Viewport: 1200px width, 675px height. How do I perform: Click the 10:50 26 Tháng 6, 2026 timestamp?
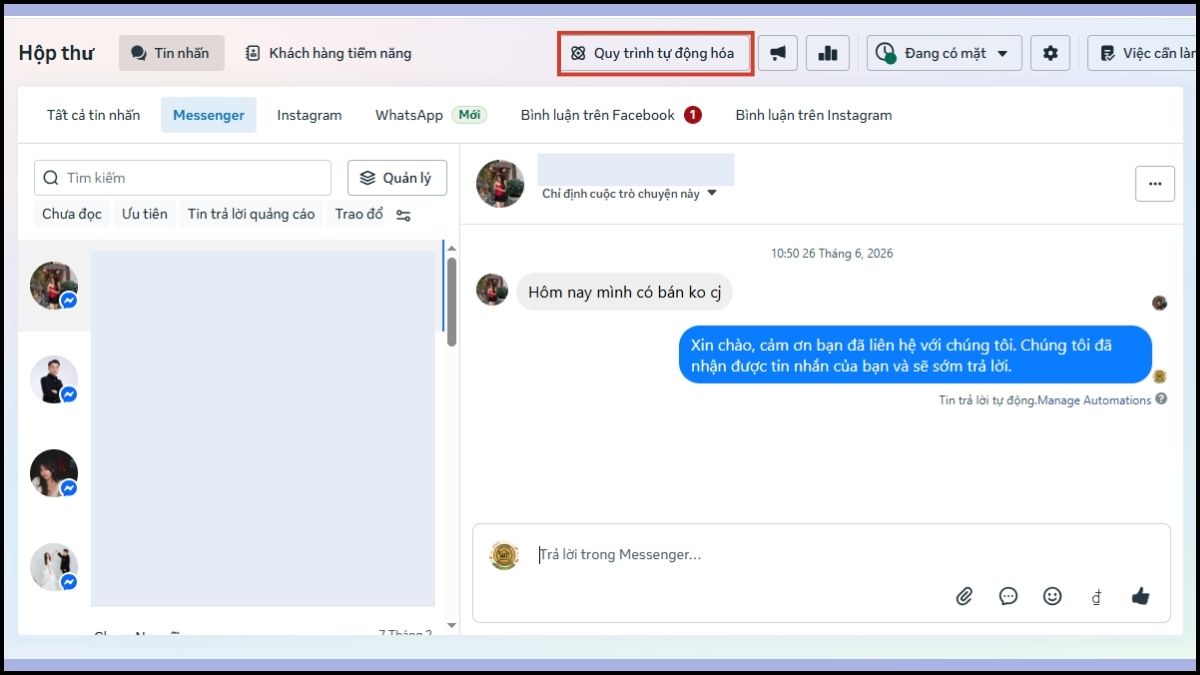pos(832,253)
